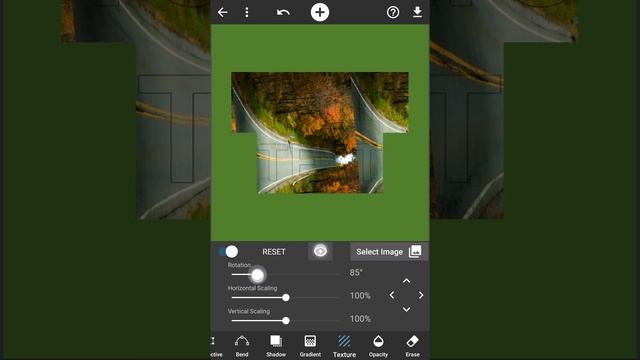Download the finished image
The image size is (640, 360).
point(417,12)
